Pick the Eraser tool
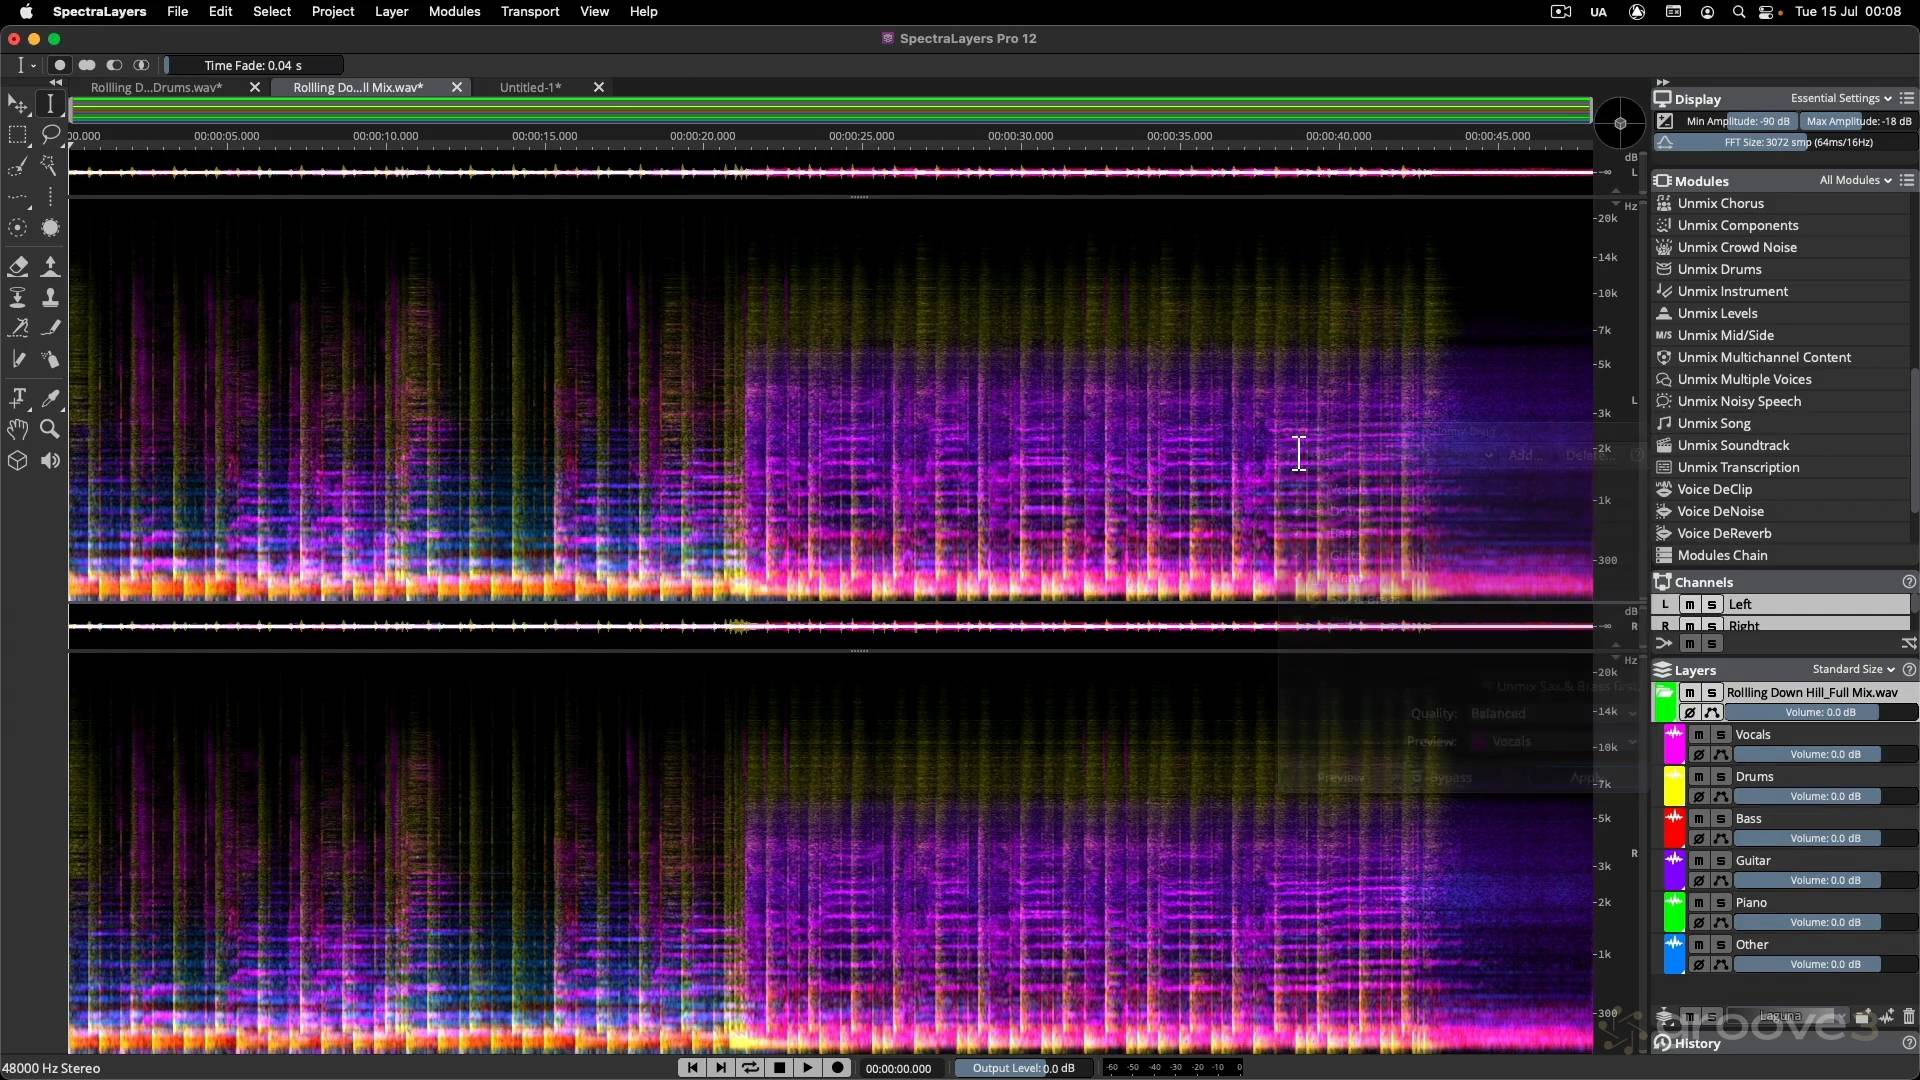This screenshot has width=1920, height=1080. (x=18, y=266)
